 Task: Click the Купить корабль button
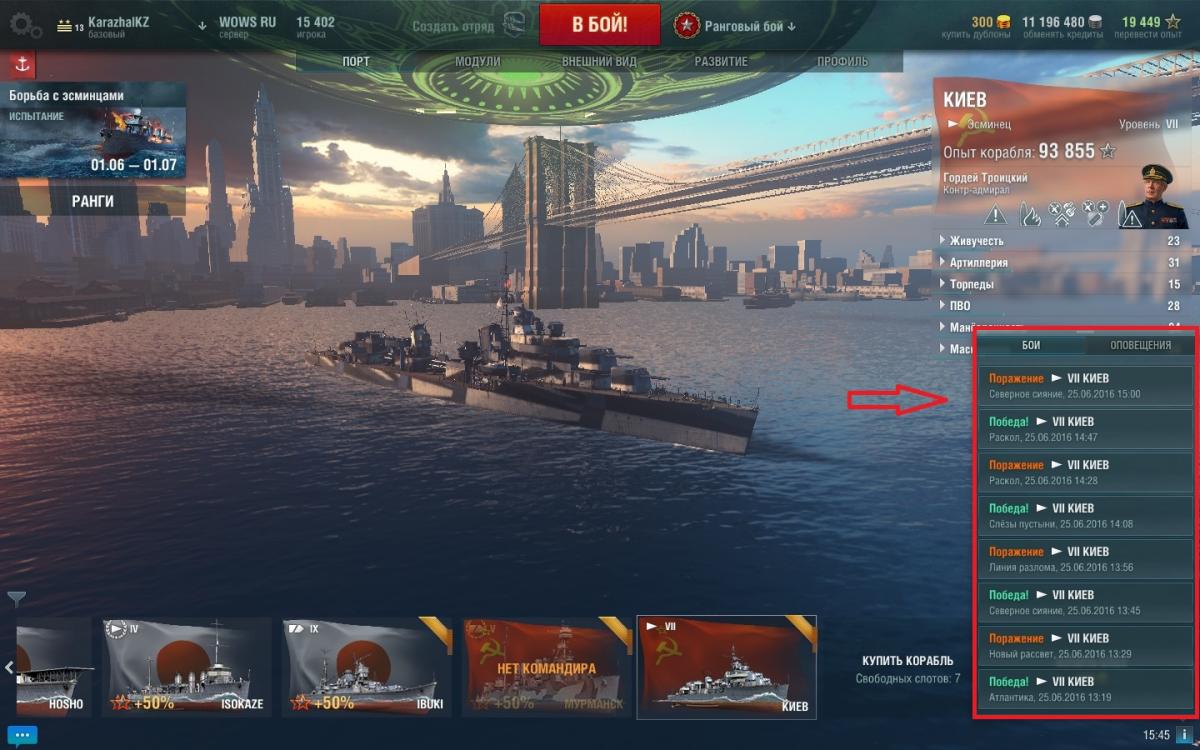pos(907,661)
